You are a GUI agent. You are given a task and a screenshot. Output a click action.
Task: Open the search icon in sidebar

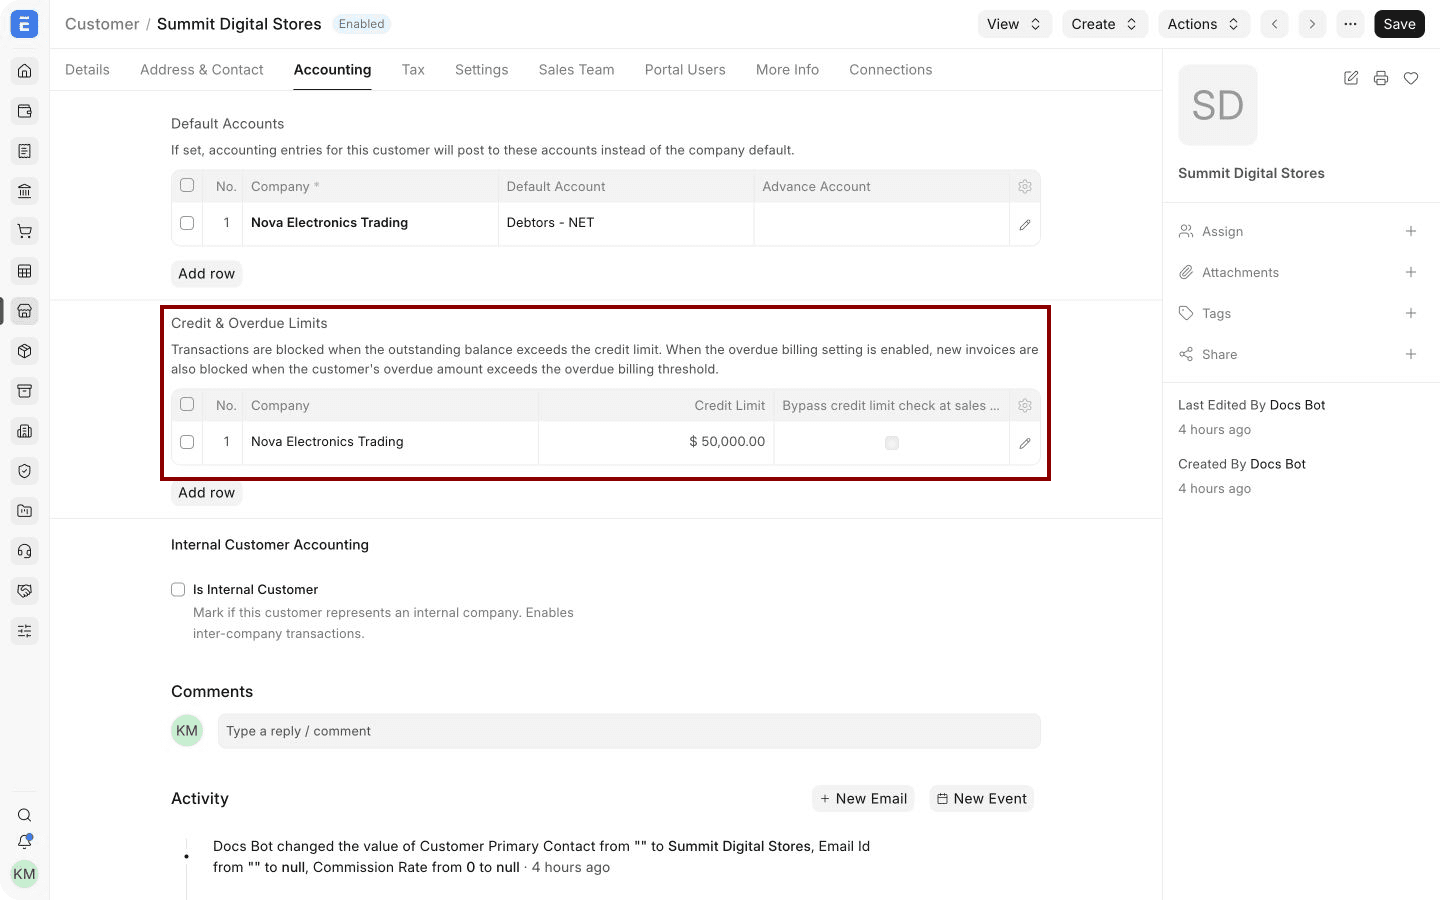[25, 815]
